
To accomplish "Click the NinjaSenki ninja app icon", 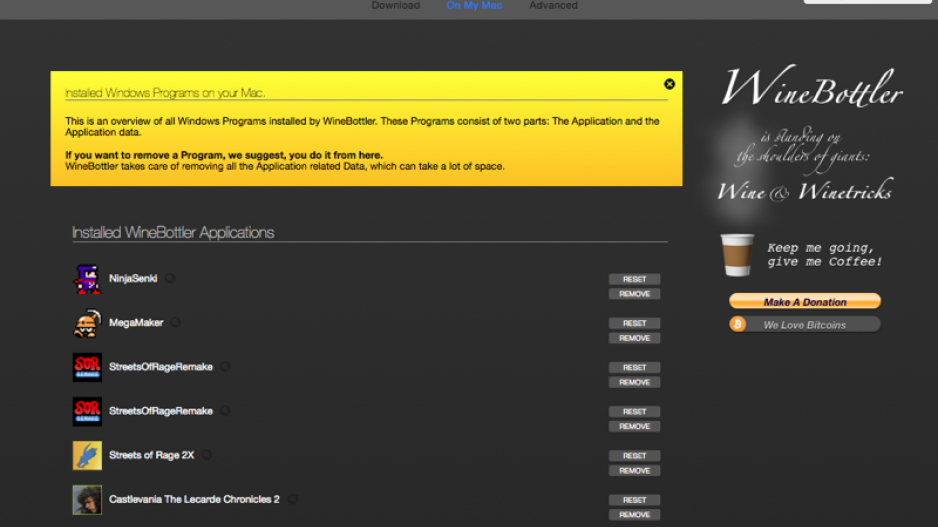I will coord(87,279).
